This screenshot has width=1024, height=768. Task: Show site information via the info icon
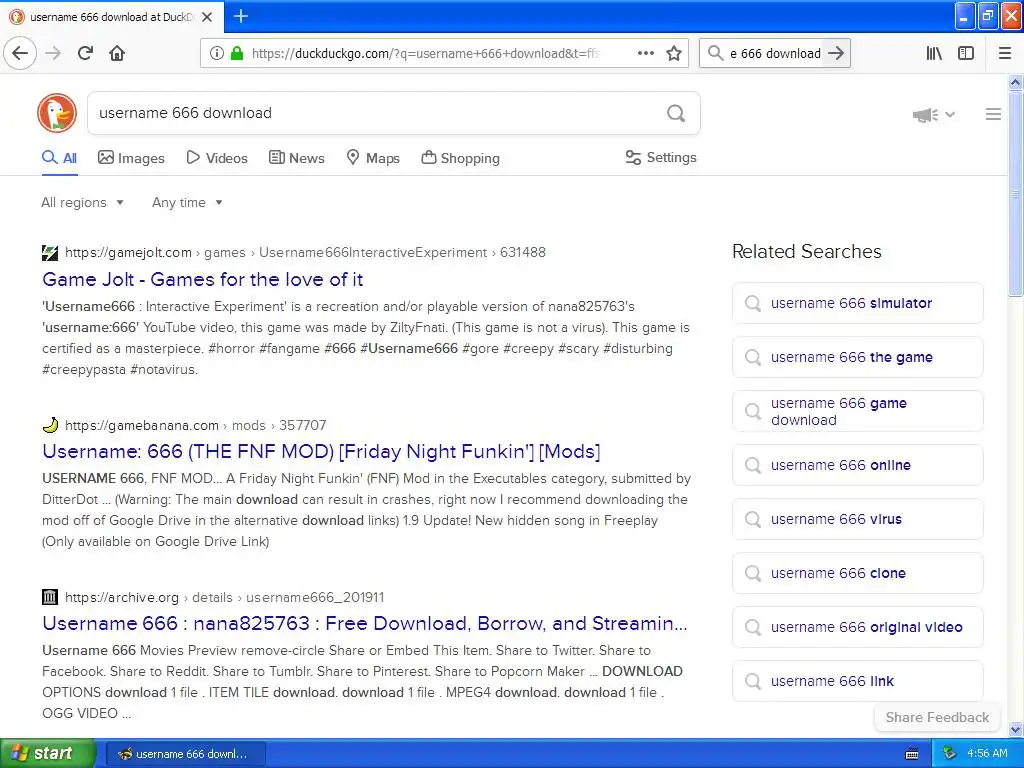(x=216, y=53)
